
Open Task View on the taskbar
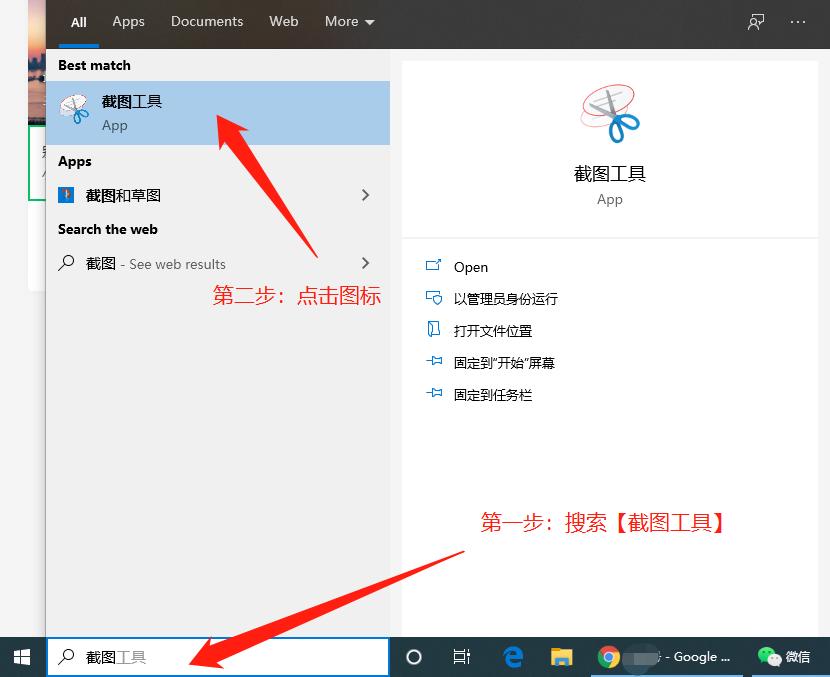pyautogui.click(x=461, y=657)
